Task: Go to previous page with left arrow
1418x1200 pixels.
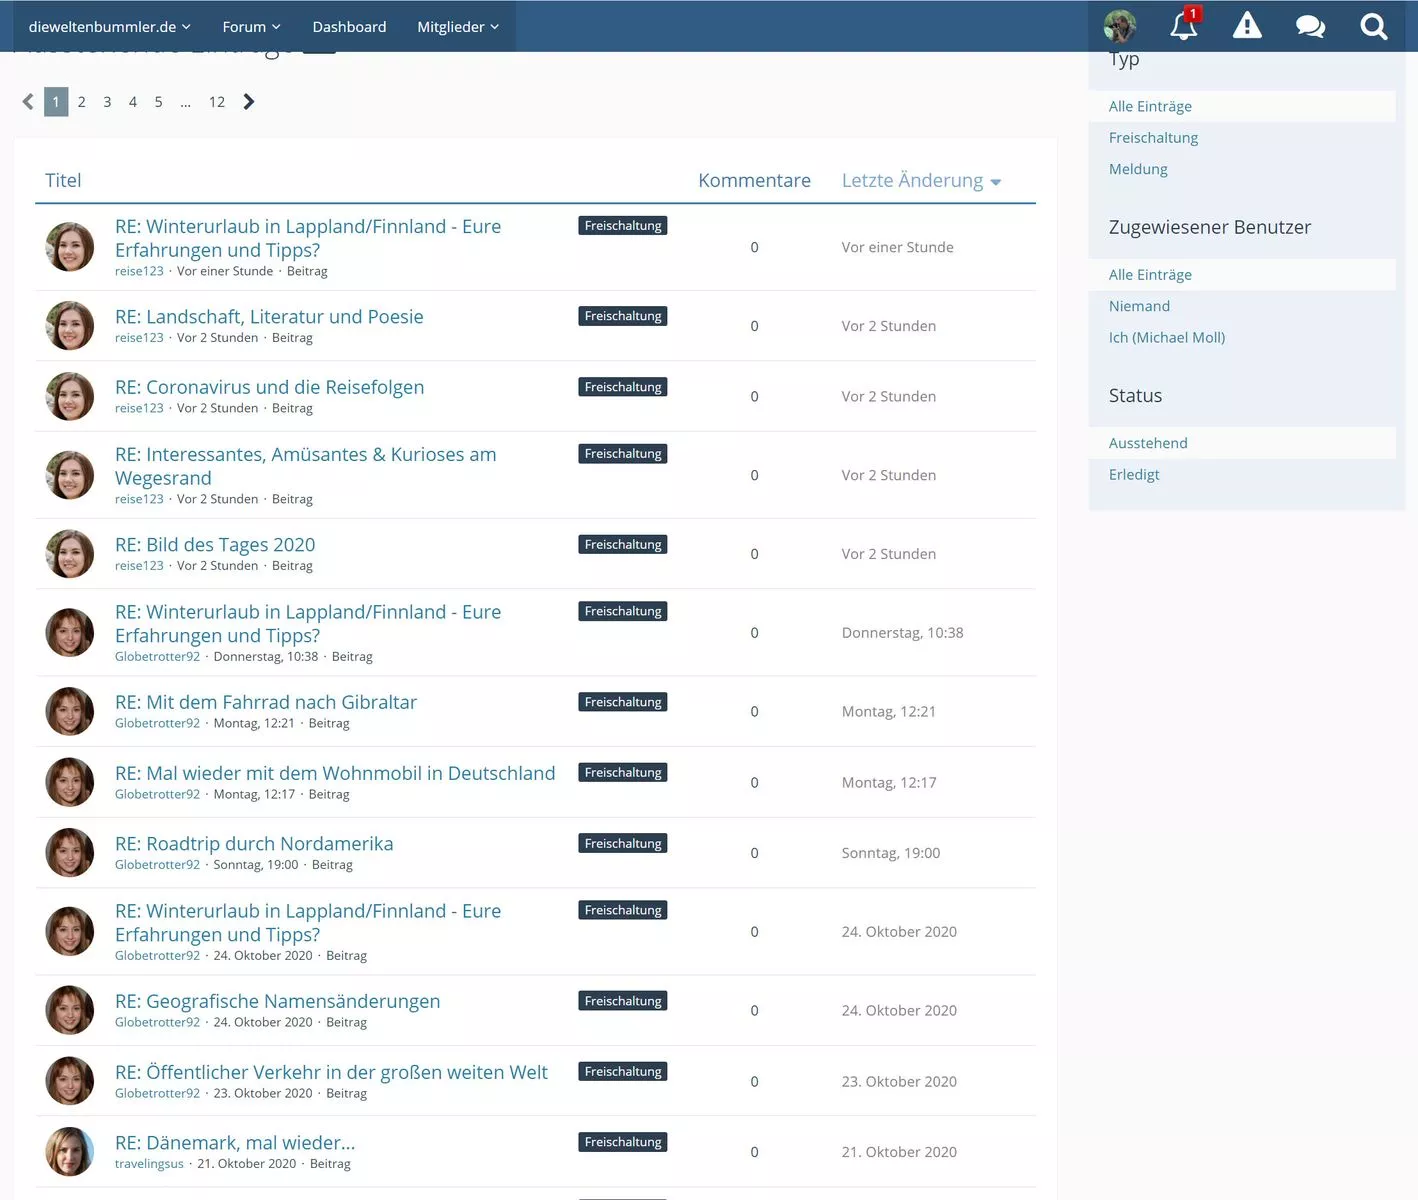Action: tap(28, 102)
